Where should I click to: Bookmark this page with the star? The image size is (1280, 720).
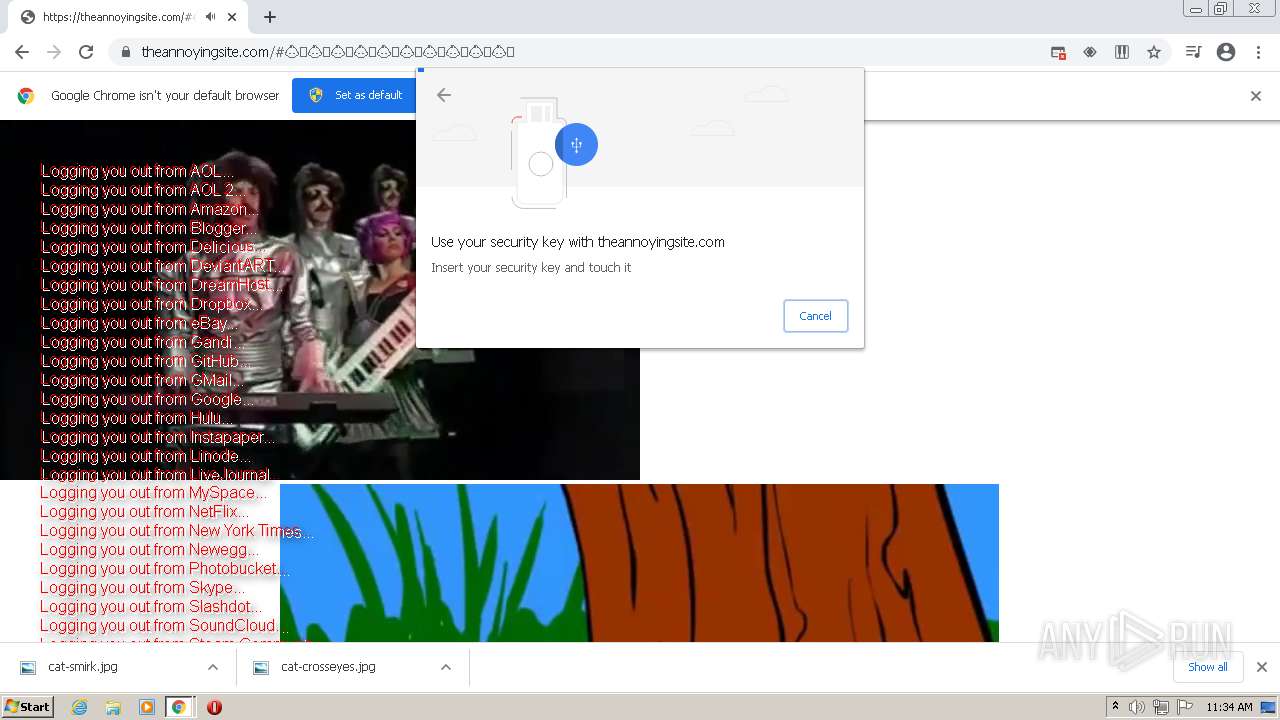pyautogui.click(x=1154, y=52)
